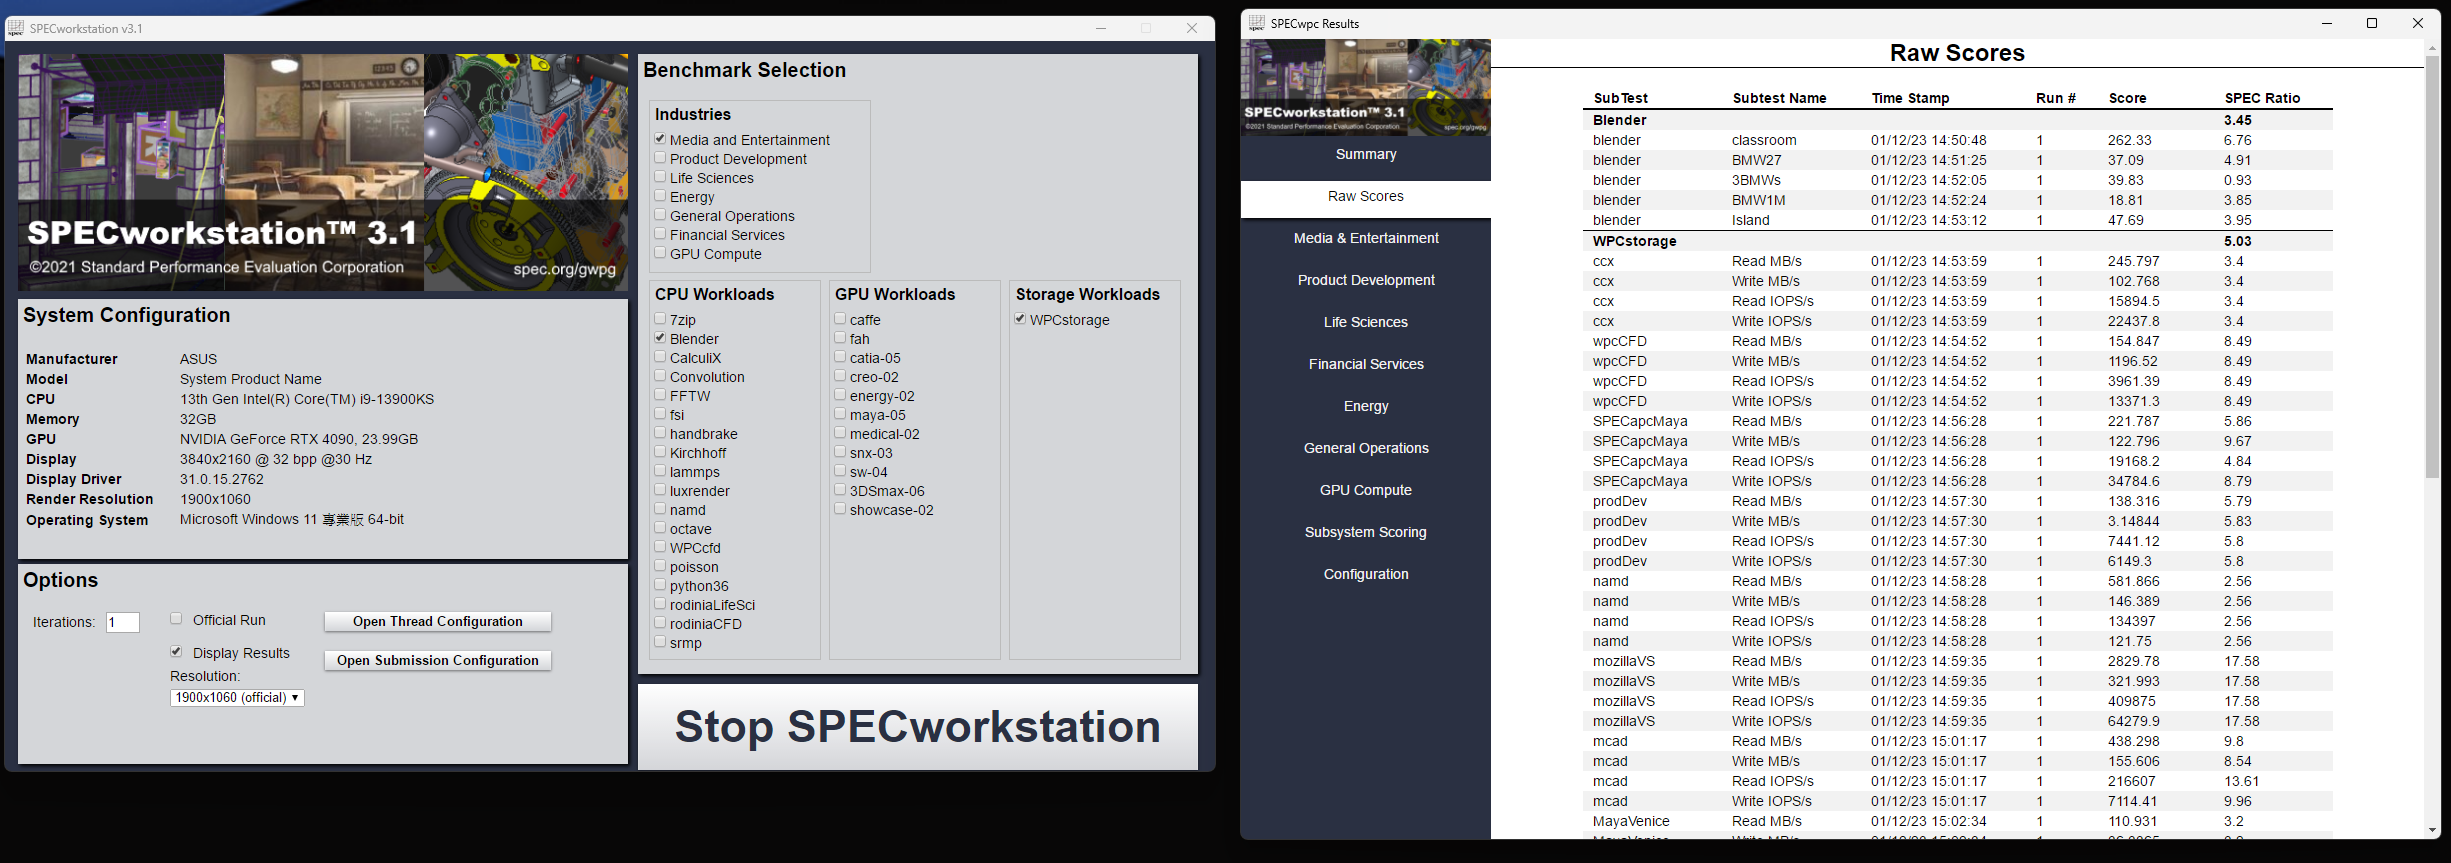The width and height of the screenshot is (2451, 863).
Task: Tick the 3DSmax-06 GPU workload
Action: (840, 490)
